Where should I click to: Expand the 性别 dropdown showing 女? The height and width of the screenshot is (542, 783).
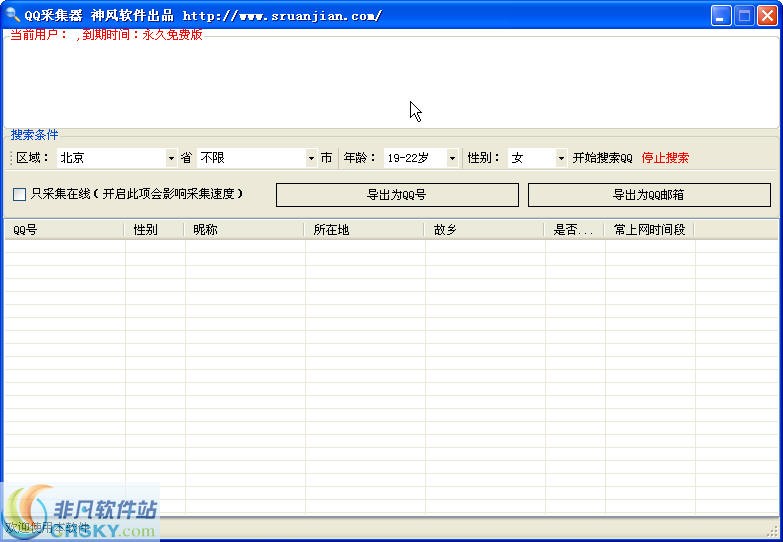coord(537,158)
